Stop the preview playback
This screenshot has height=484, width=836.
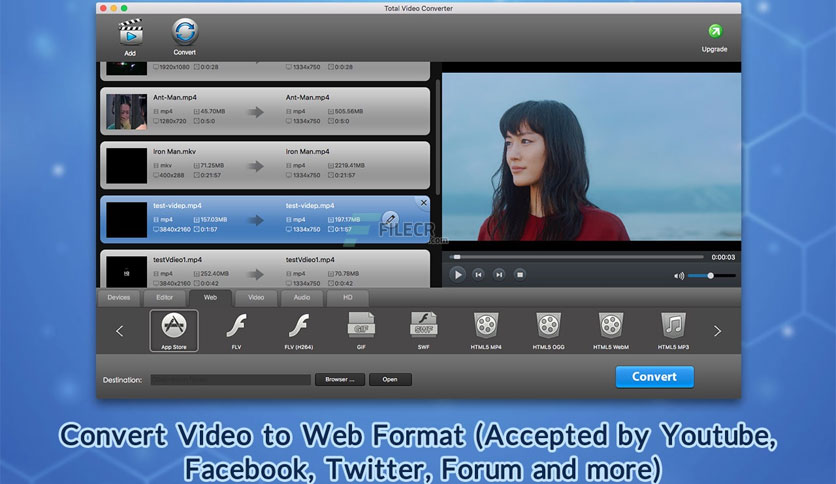(x=519, y=275)
